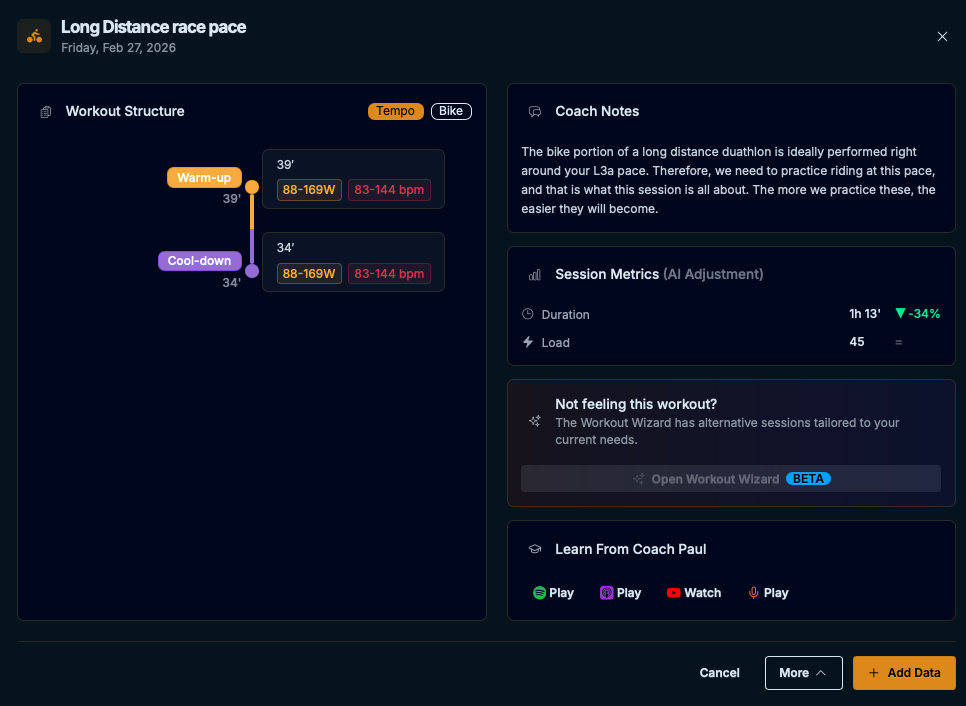The width and height of the screenshot is (966, 706).
Task: Click the YouTube Watch icon
Action: 674,593
